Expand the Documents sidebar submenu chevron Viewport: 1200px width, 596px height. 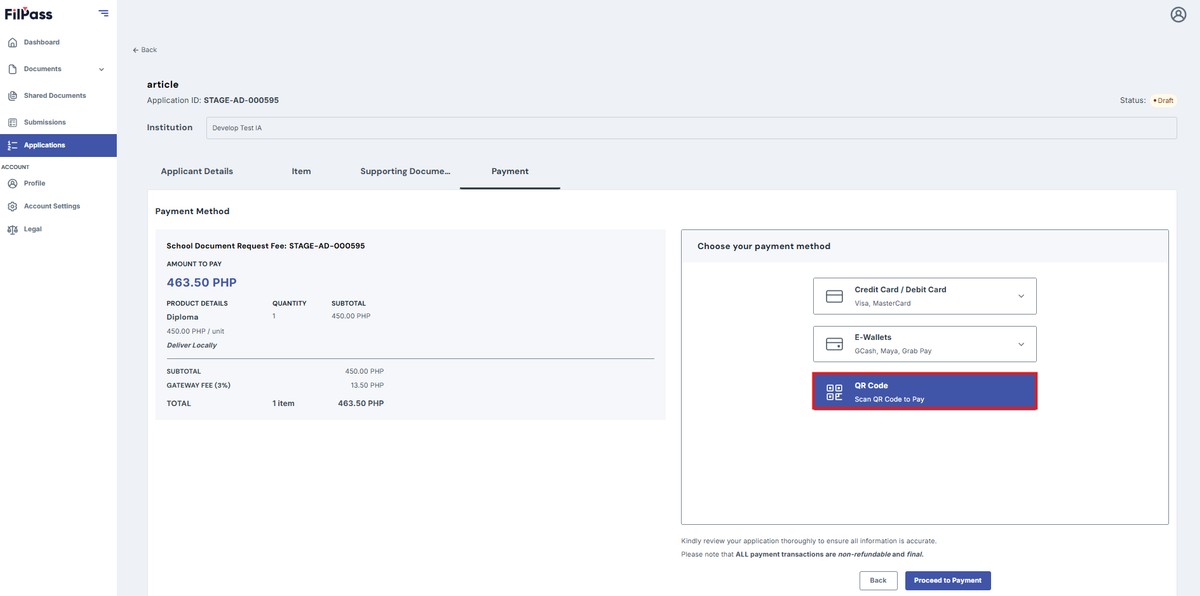pyautogui.click(x=101, y=69)
